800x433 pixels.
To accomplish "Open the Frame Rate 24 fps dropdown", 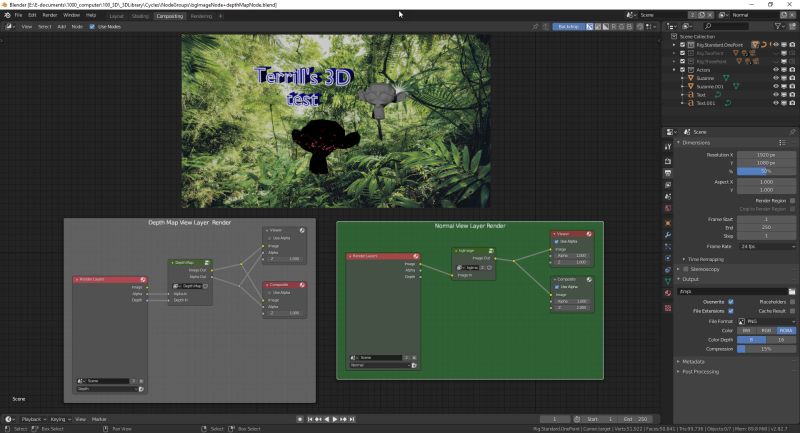I will coord(767,246).
